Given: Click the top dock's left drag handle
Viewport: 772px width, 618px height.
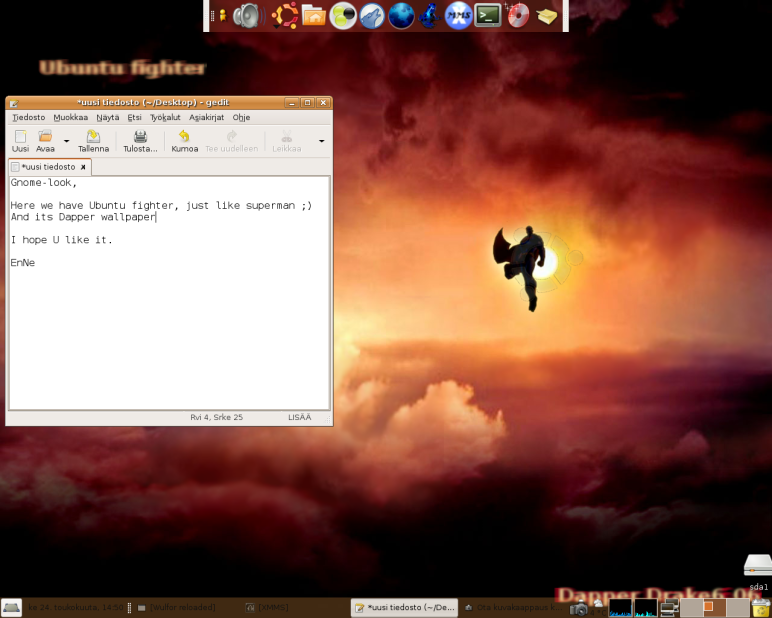Looking at the screenshot, I should point(212,16).
